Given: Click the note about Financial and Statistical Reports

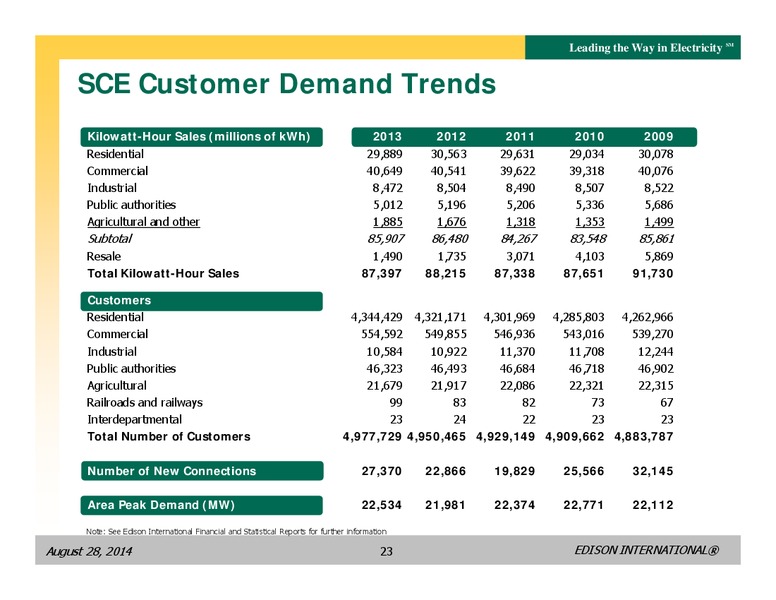Looking at the screenshot, I should coord(237,531).
